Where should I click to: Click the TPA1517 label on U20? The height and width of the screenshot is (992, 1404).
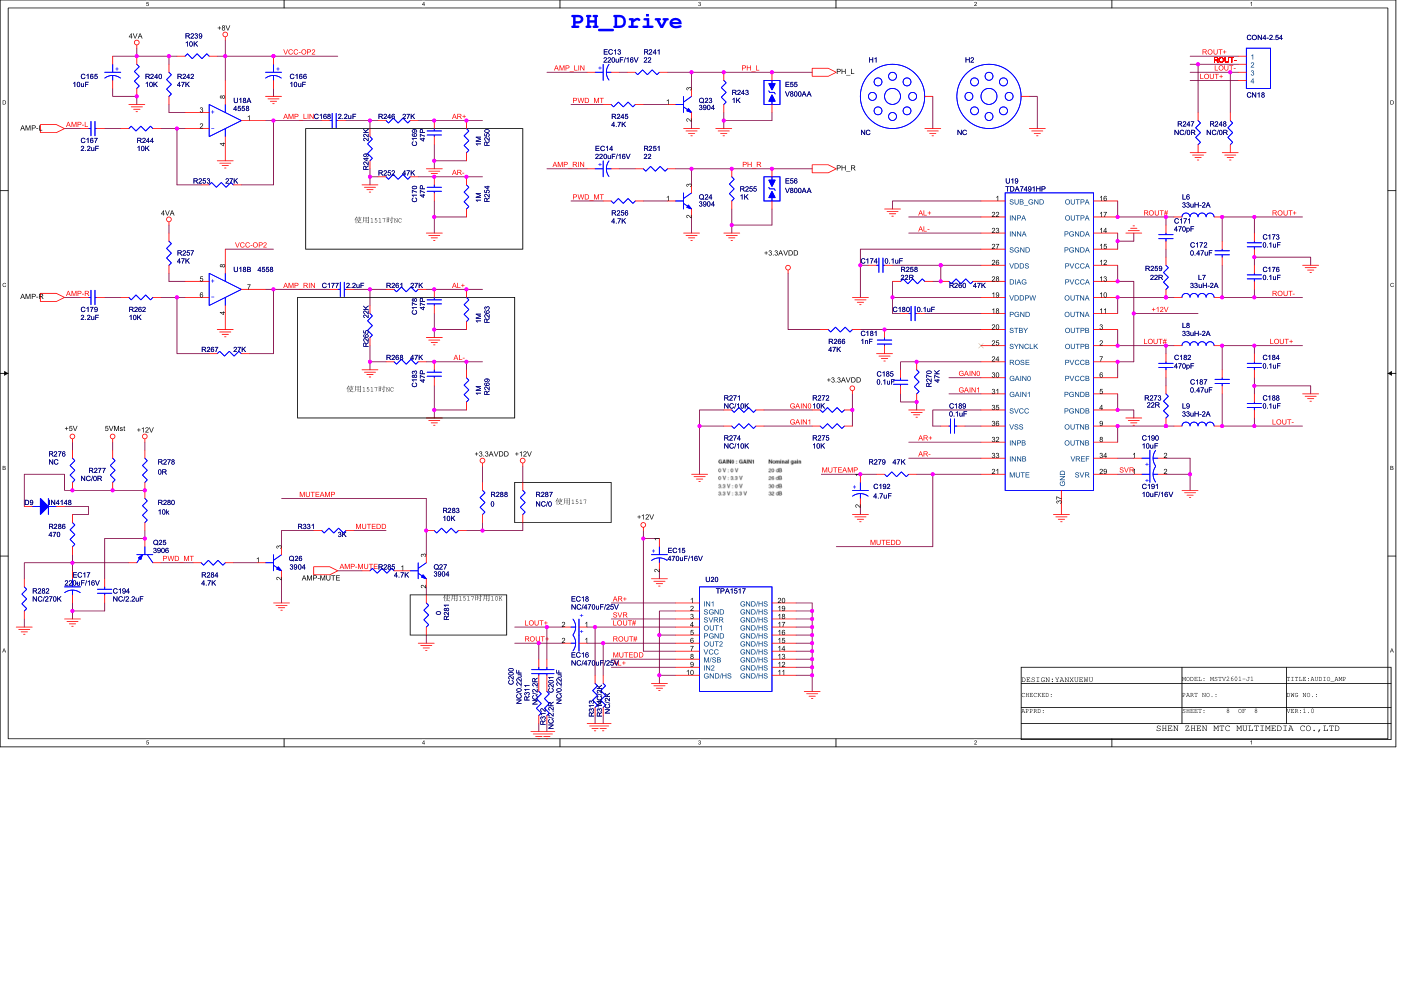pyautogui.click(x=730, y=591)
